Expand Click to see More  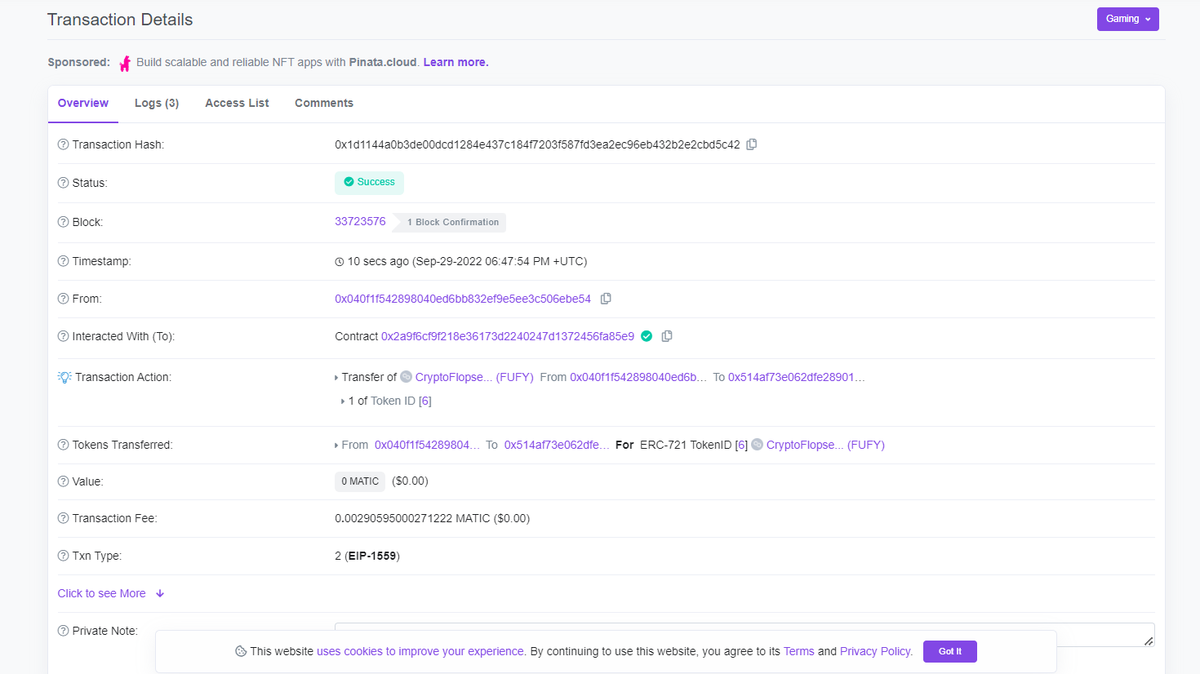point(110,593)
